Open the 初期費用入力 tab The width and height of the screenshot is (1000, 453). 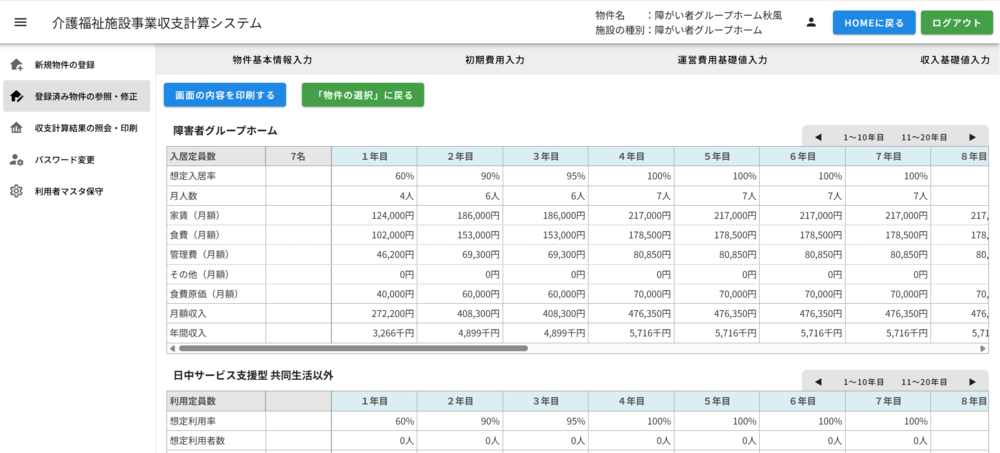[495, 60]
